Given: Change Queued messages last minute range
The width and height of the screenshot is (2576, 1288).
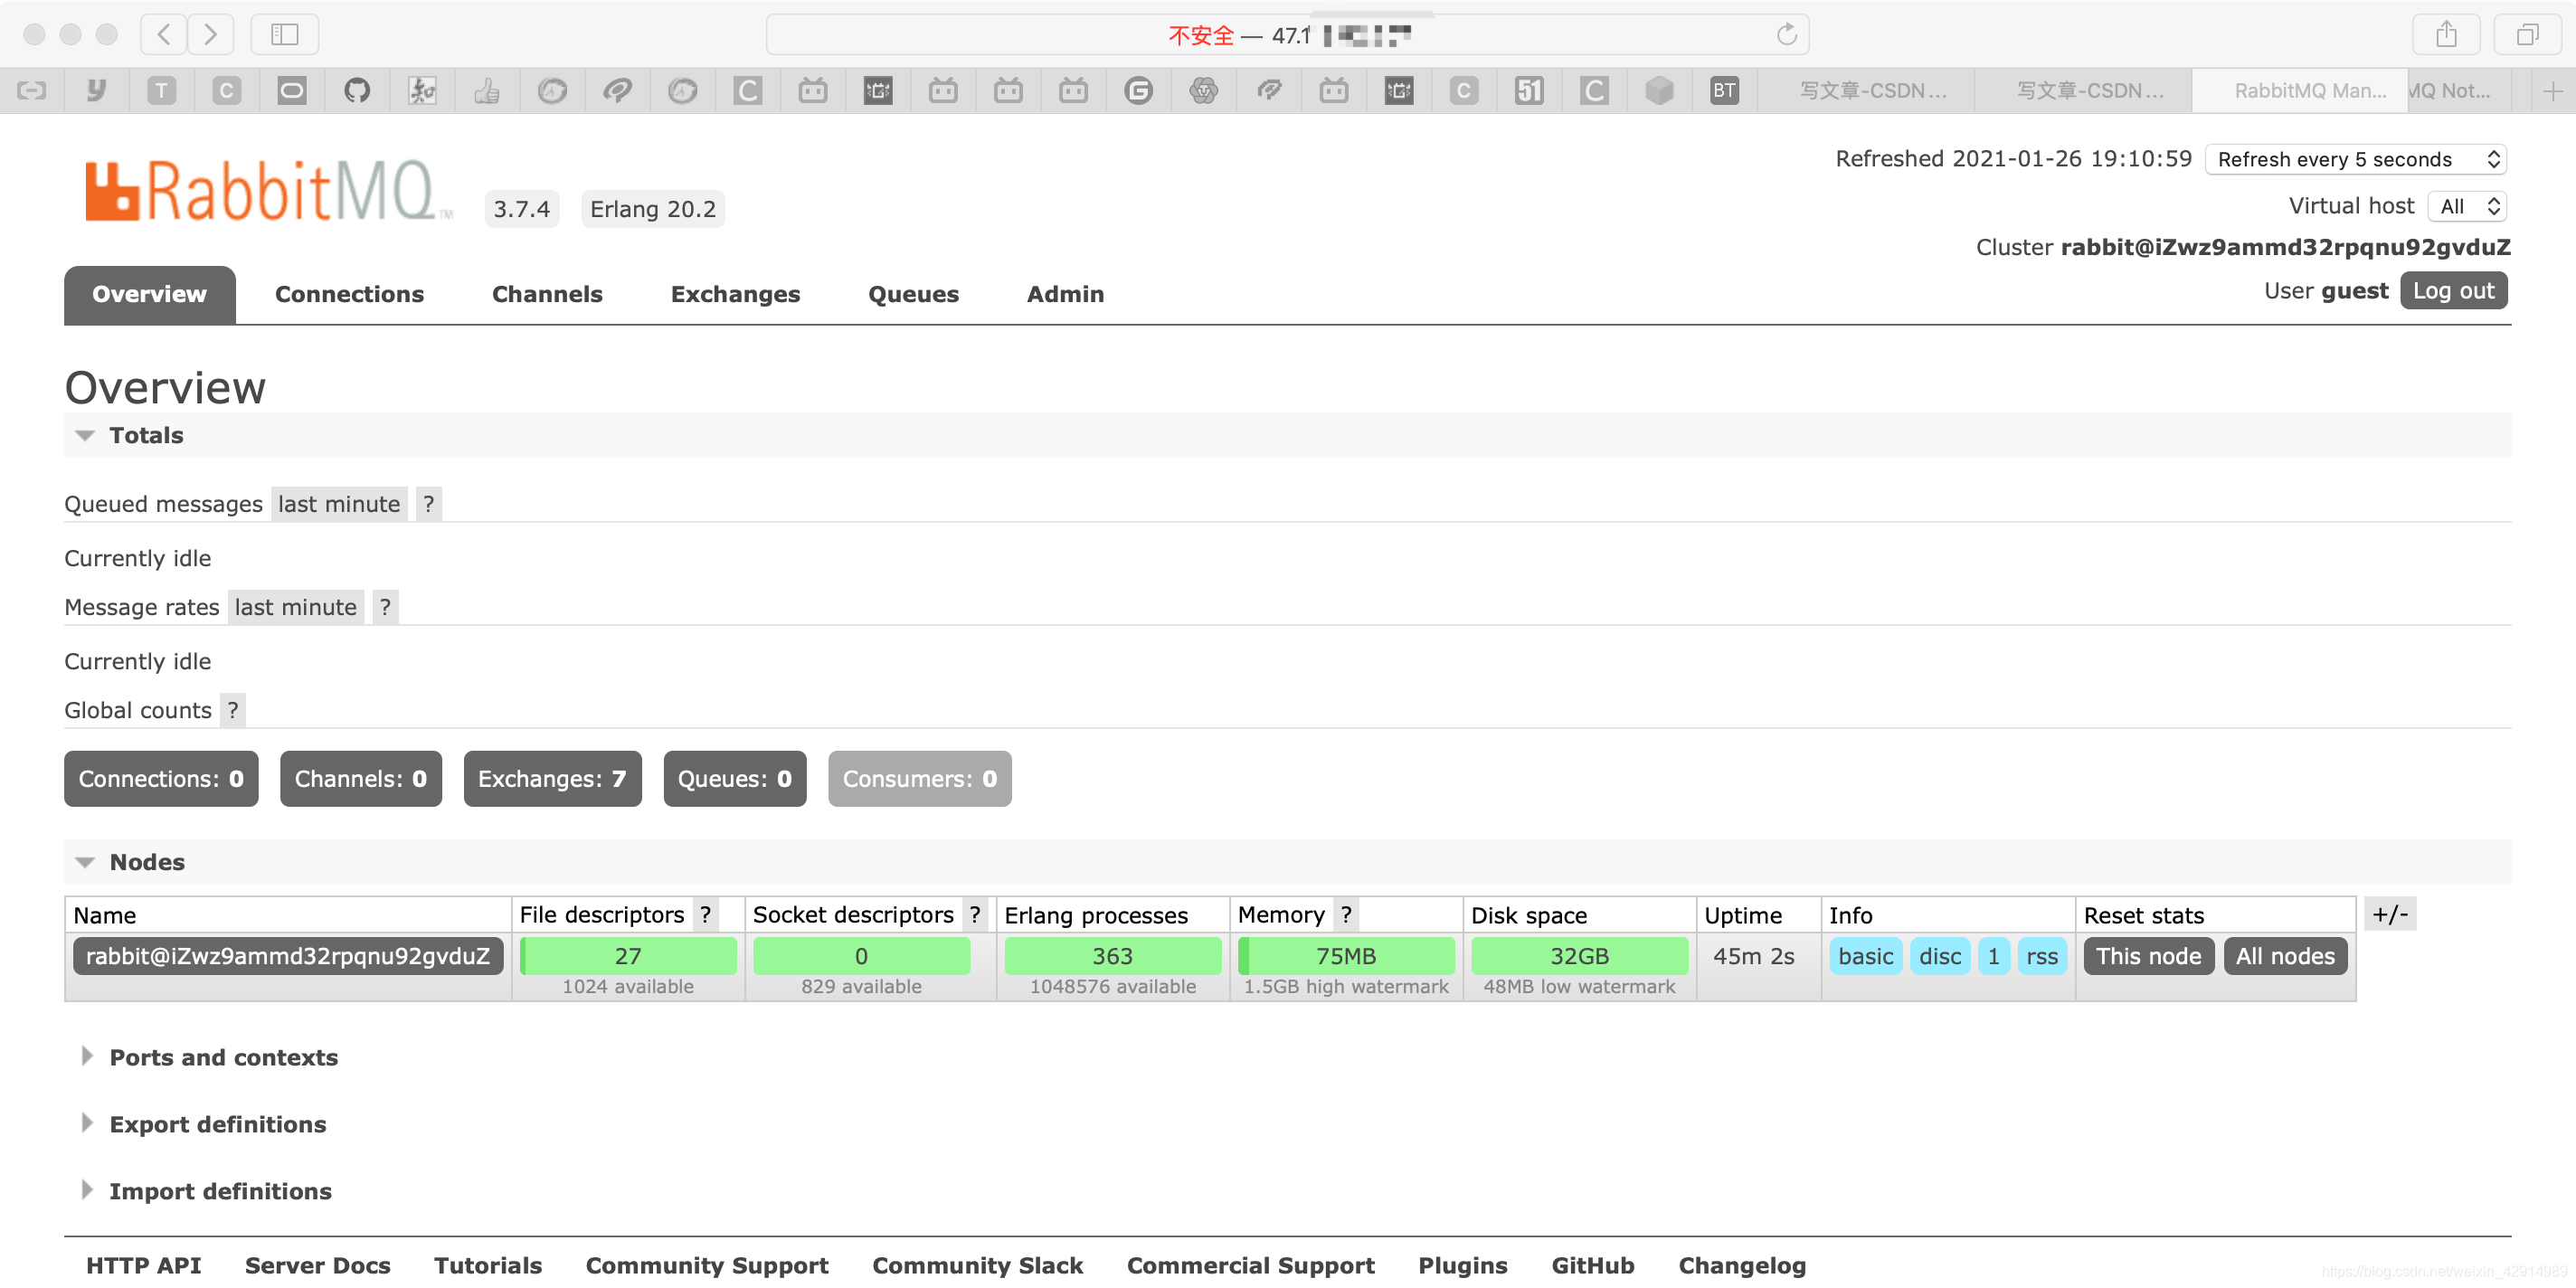Looking at the screenshot, I should coord(339,504).
